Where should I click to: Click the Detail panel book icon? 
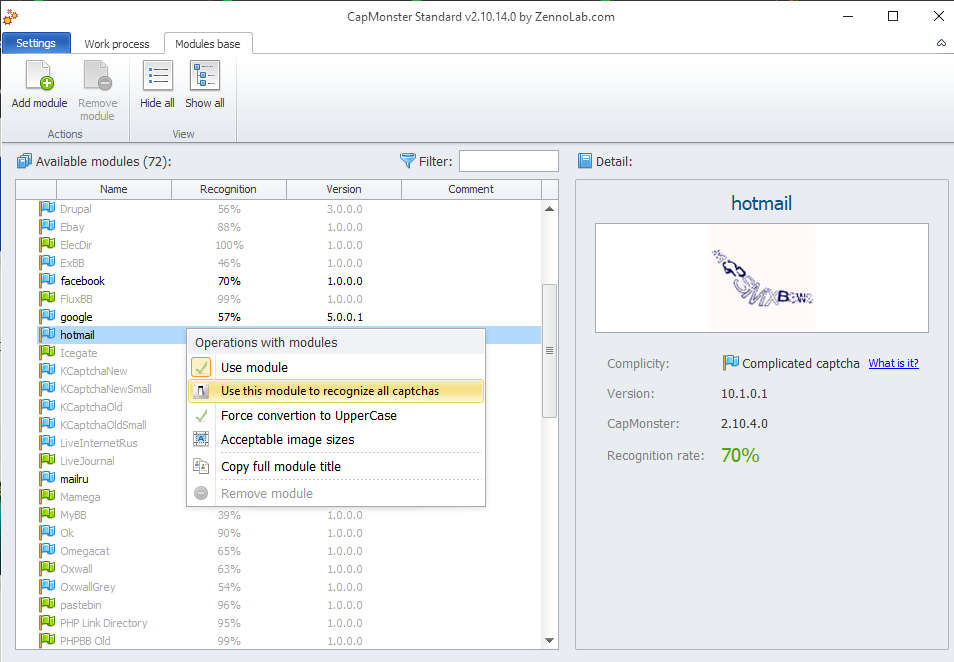[x=585, y=161]
